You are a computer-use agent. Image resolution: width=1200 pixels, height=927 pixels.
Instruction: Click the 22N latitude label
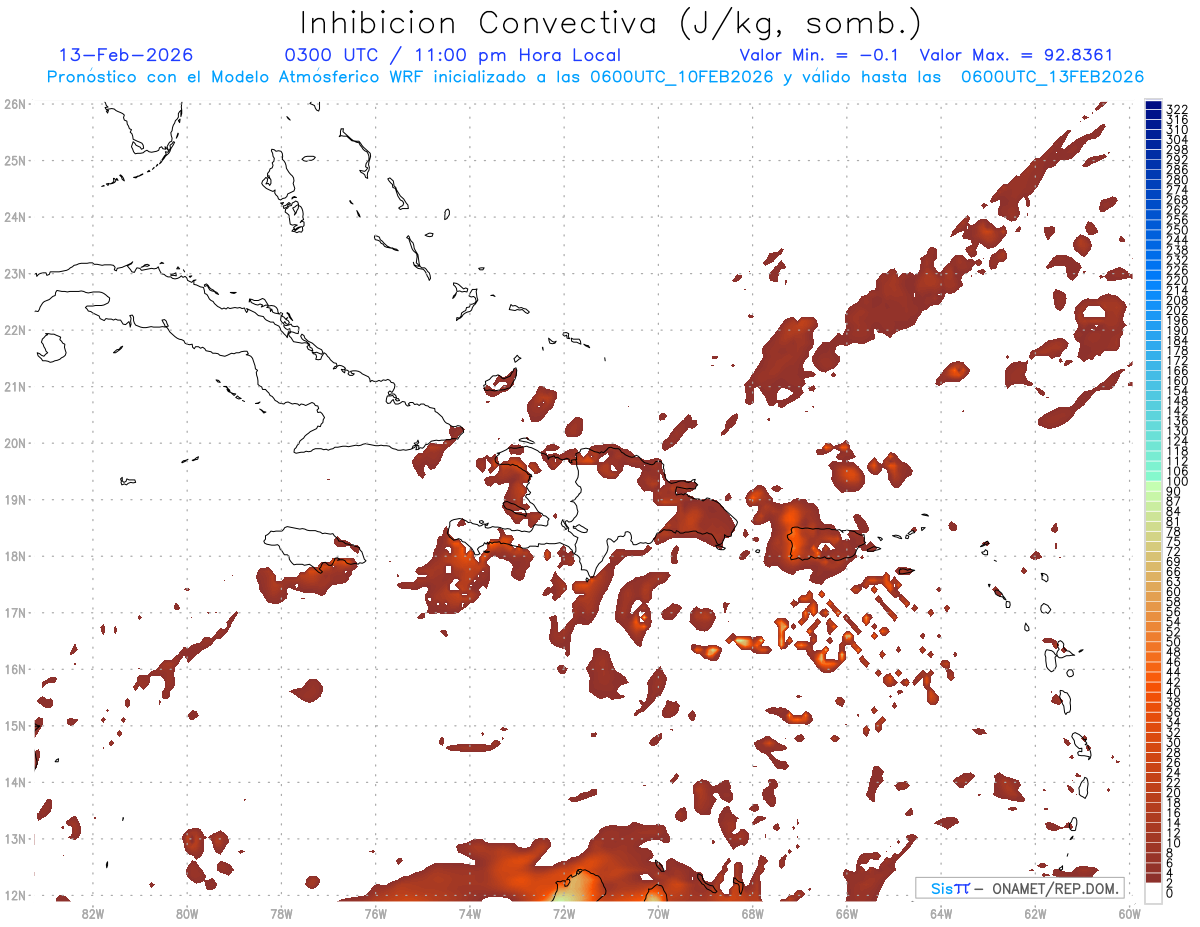15,330
